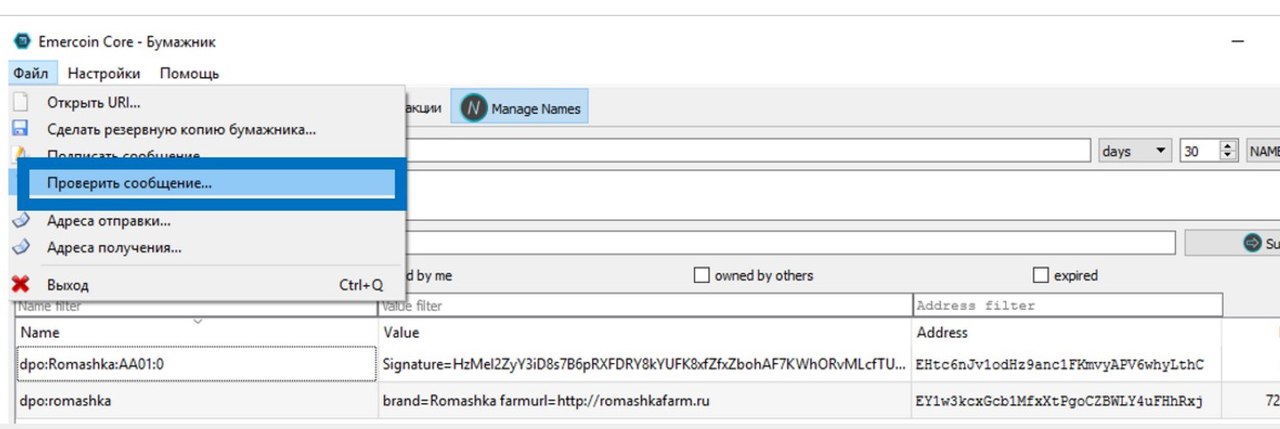Minimize the Emercoin Core window
This screenshot has height=429, width=1280.
1238,42
